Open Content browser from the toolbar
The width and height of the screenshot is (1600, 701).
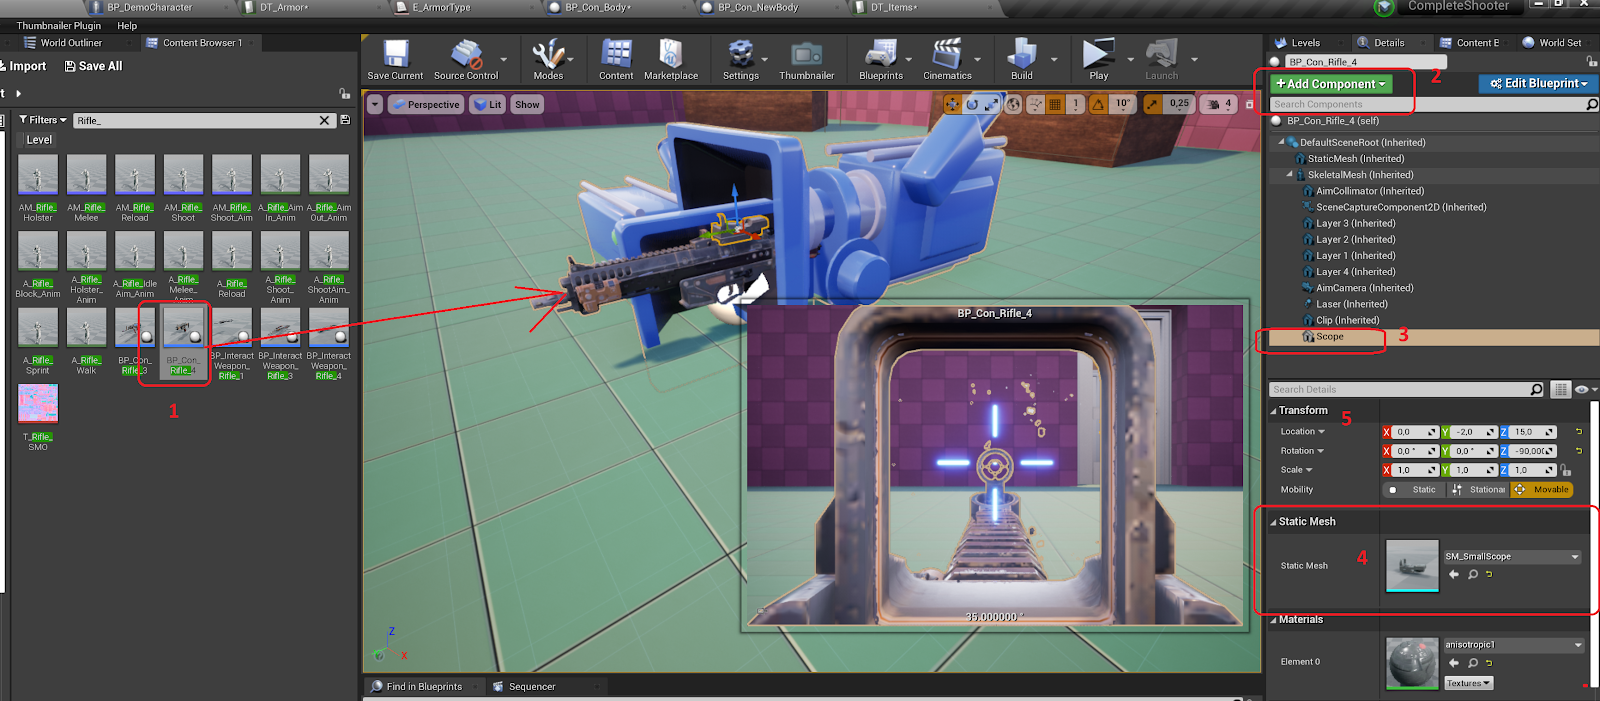tap(616, 59)
